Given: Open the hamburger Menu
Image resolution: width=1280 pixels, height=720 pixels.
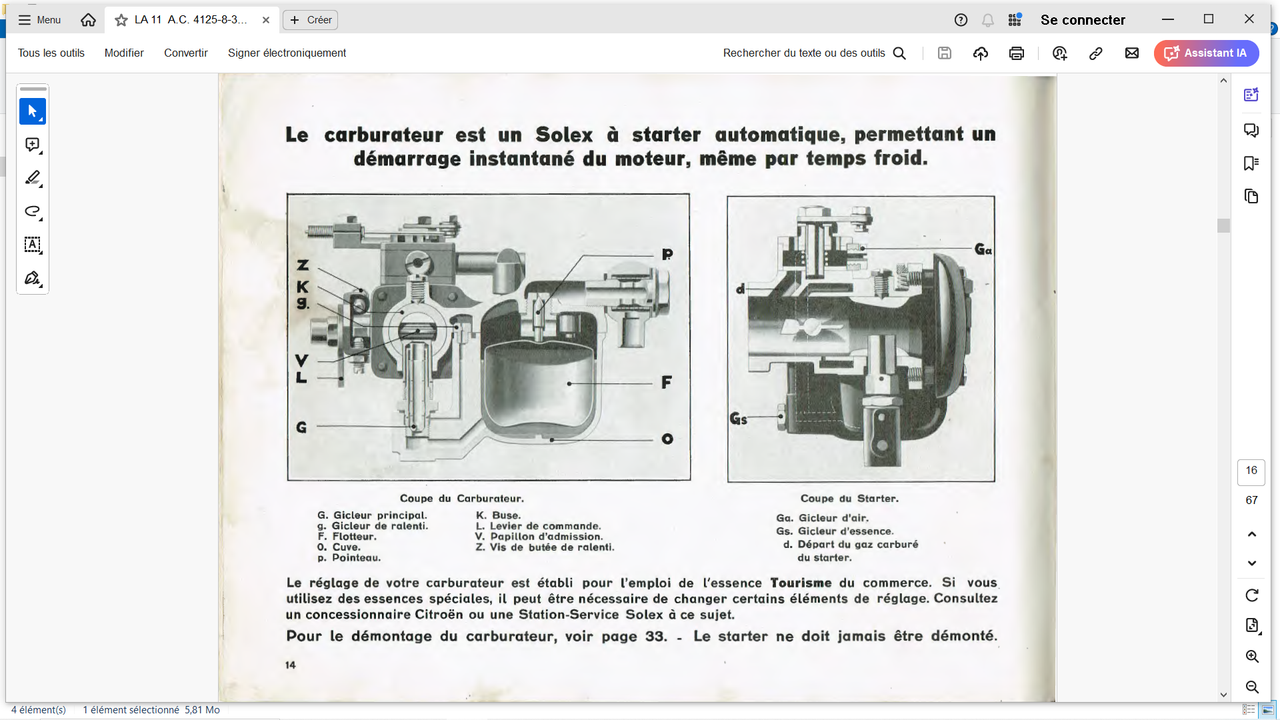Looking at the screenshot, I should (39, 20).
